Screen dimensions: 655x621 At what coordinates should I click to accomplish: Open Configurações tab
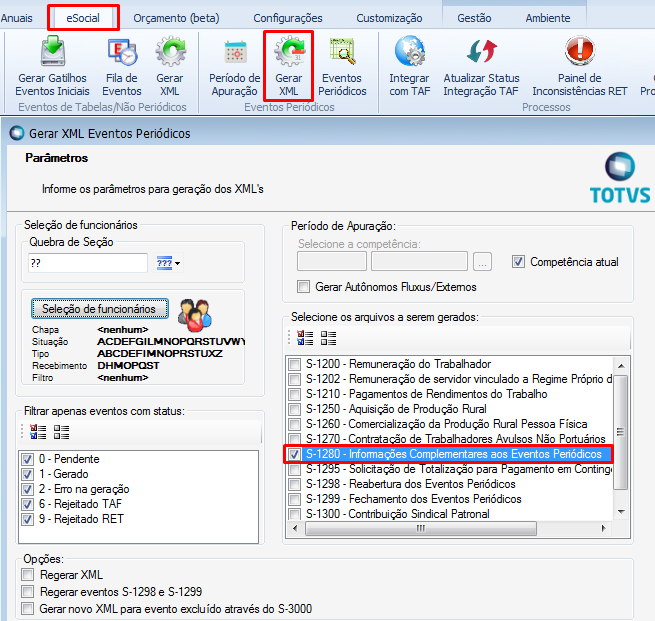[288, 18]
